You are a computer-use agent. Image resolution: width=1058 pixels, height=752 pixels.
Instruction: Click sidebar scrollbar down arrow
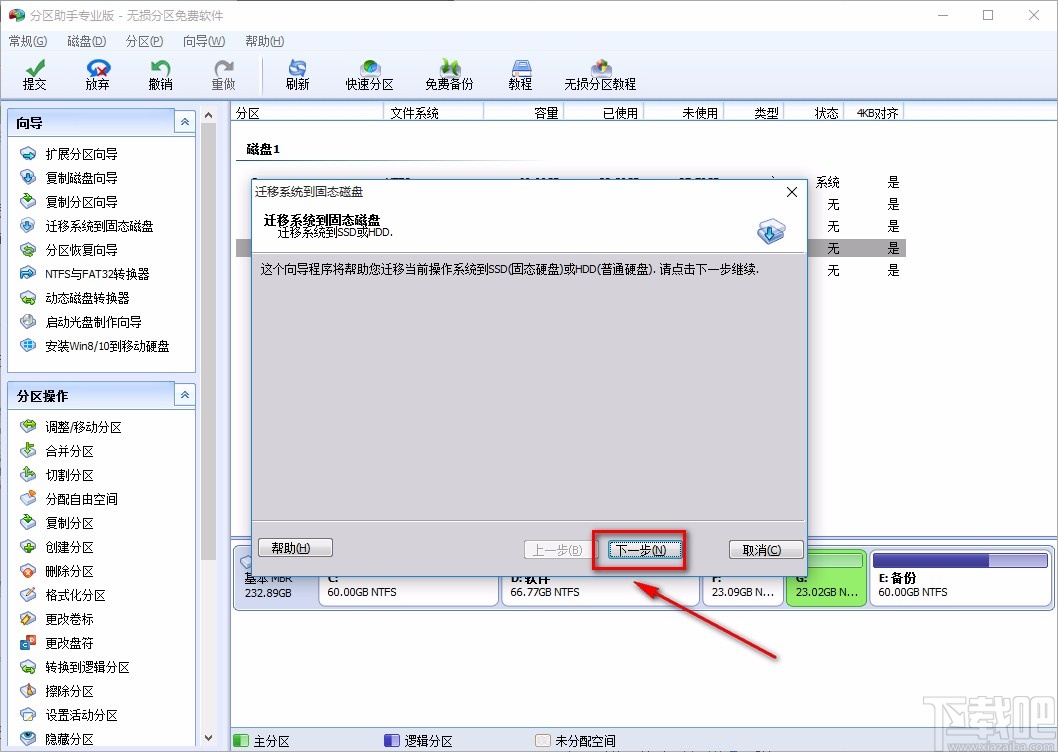click(x=208, y=738)
